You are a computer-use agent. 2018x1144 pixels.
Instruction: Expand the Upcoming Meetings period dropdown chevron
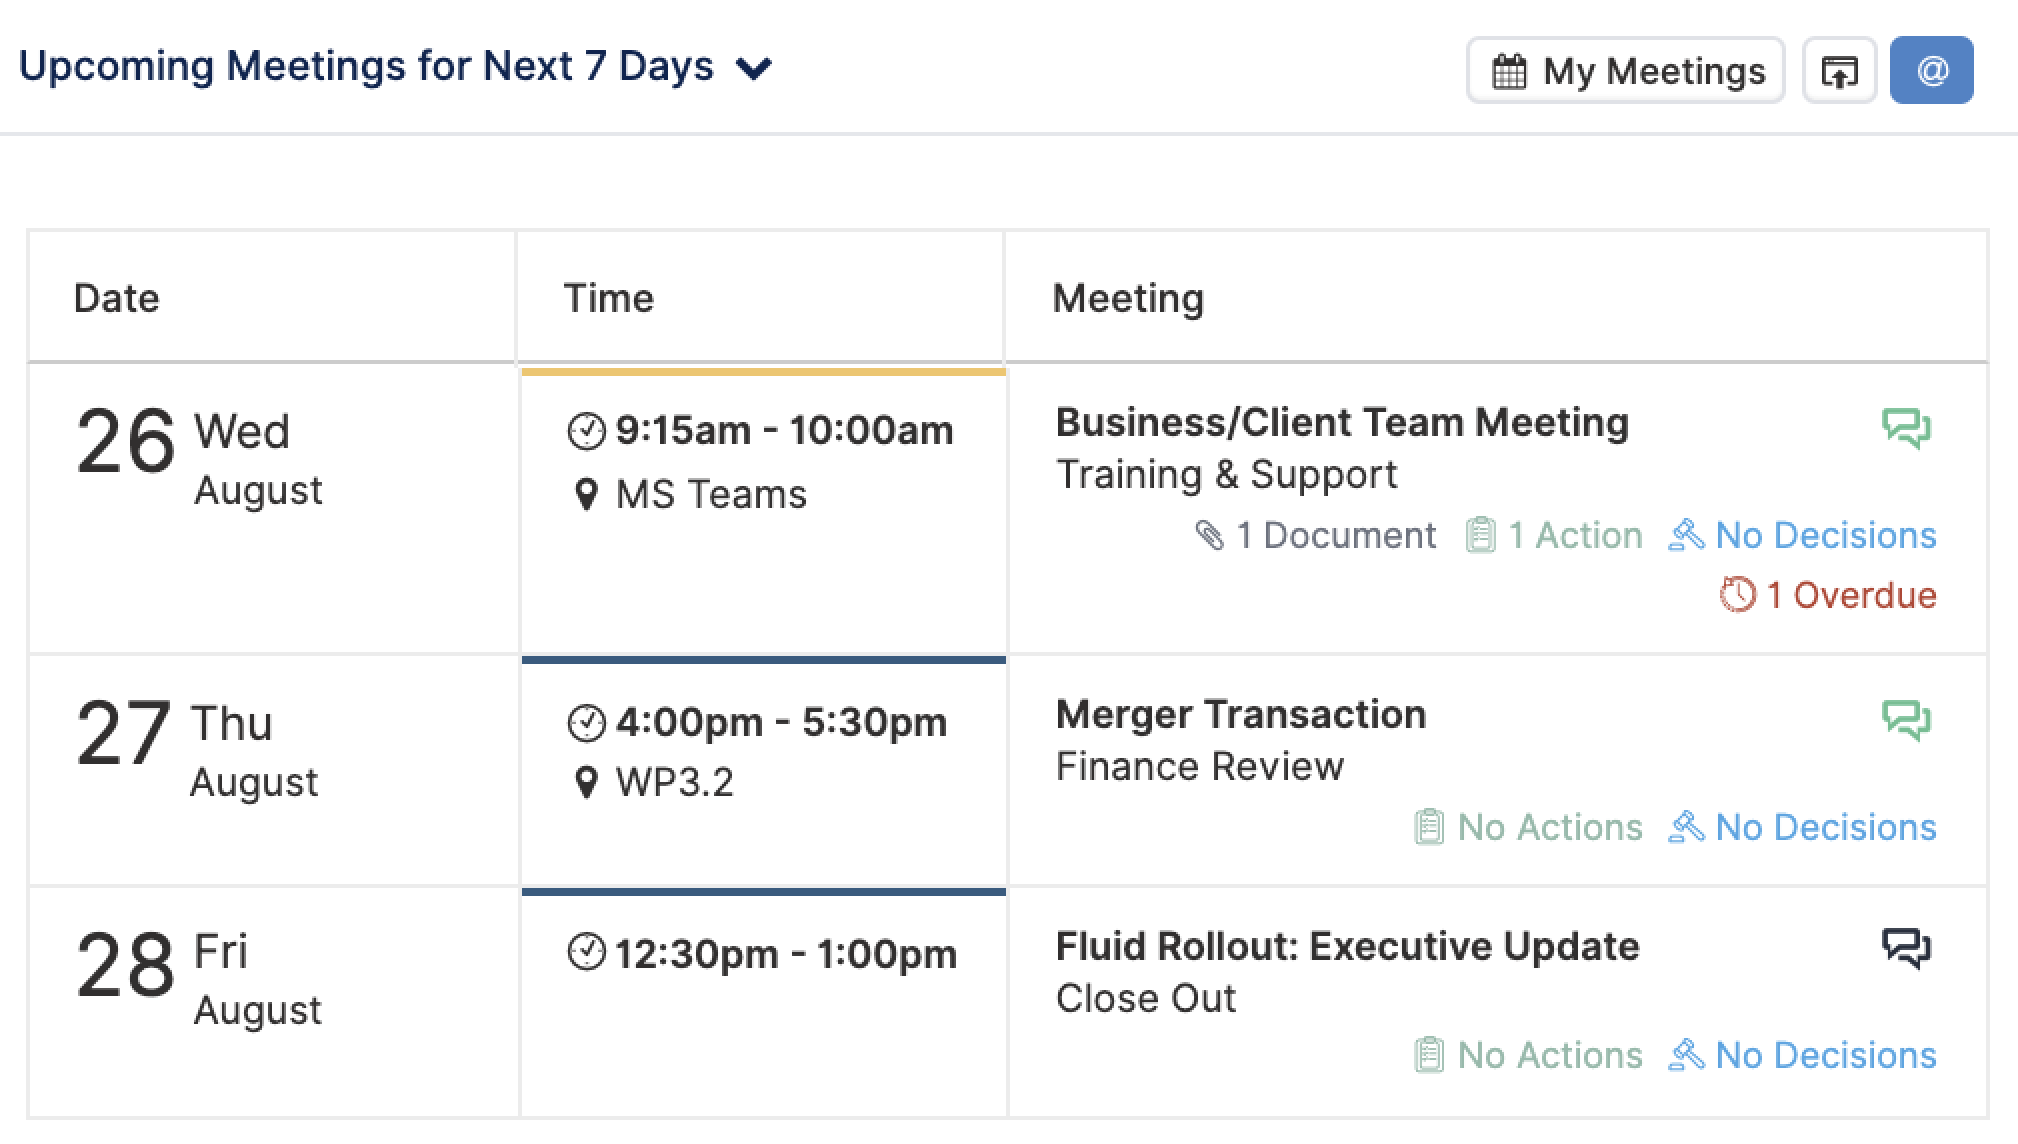754,68
